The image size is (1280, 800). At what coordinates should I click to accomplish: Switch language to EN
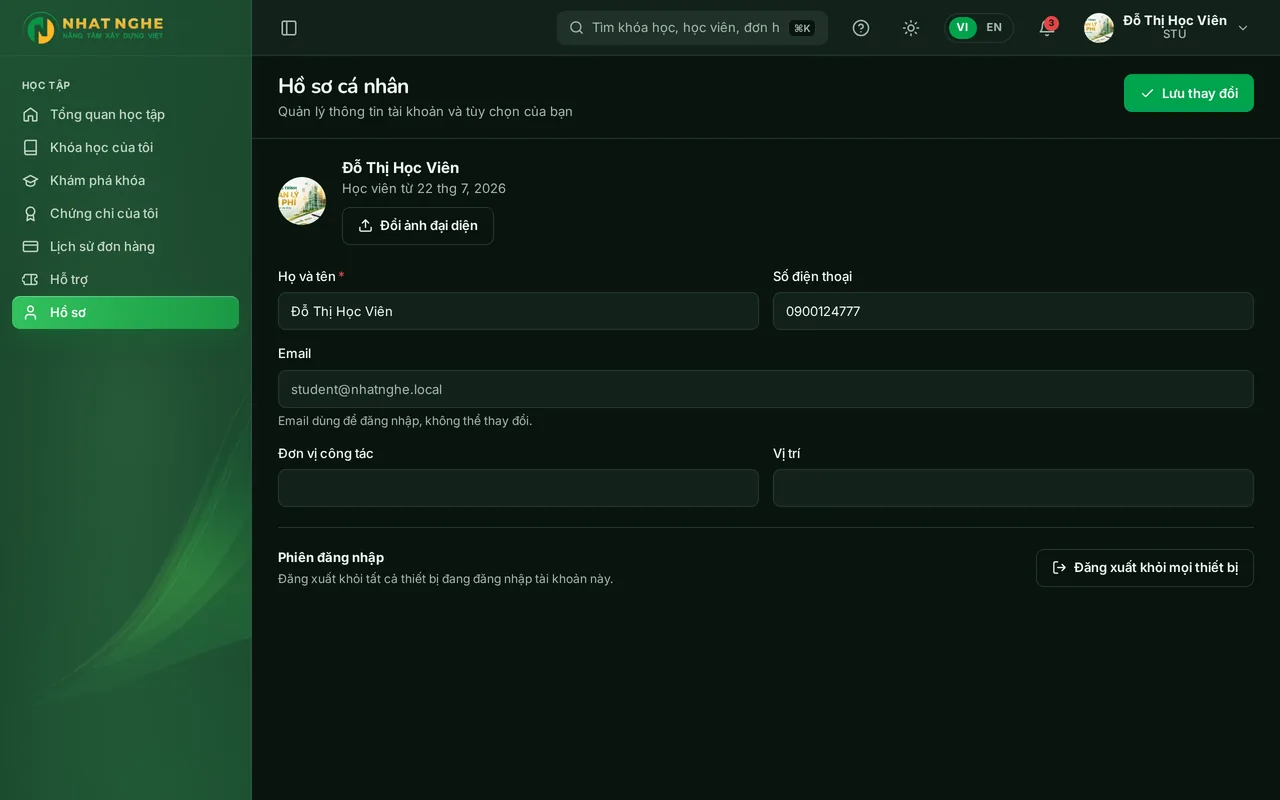[x=994, y=28]
